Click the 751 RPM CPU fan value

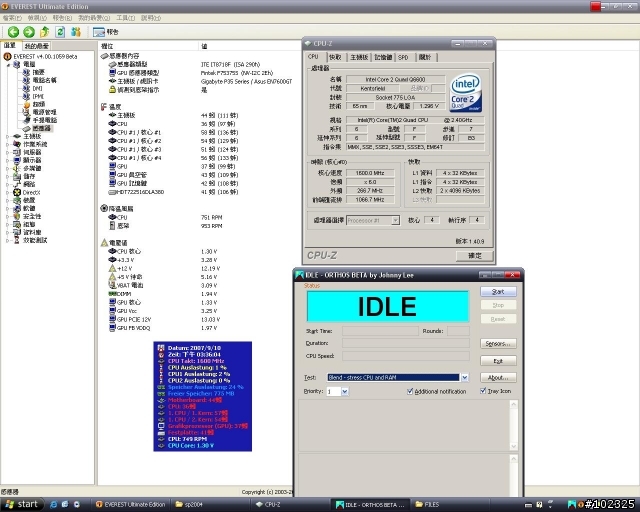click(x=211, y=217)
